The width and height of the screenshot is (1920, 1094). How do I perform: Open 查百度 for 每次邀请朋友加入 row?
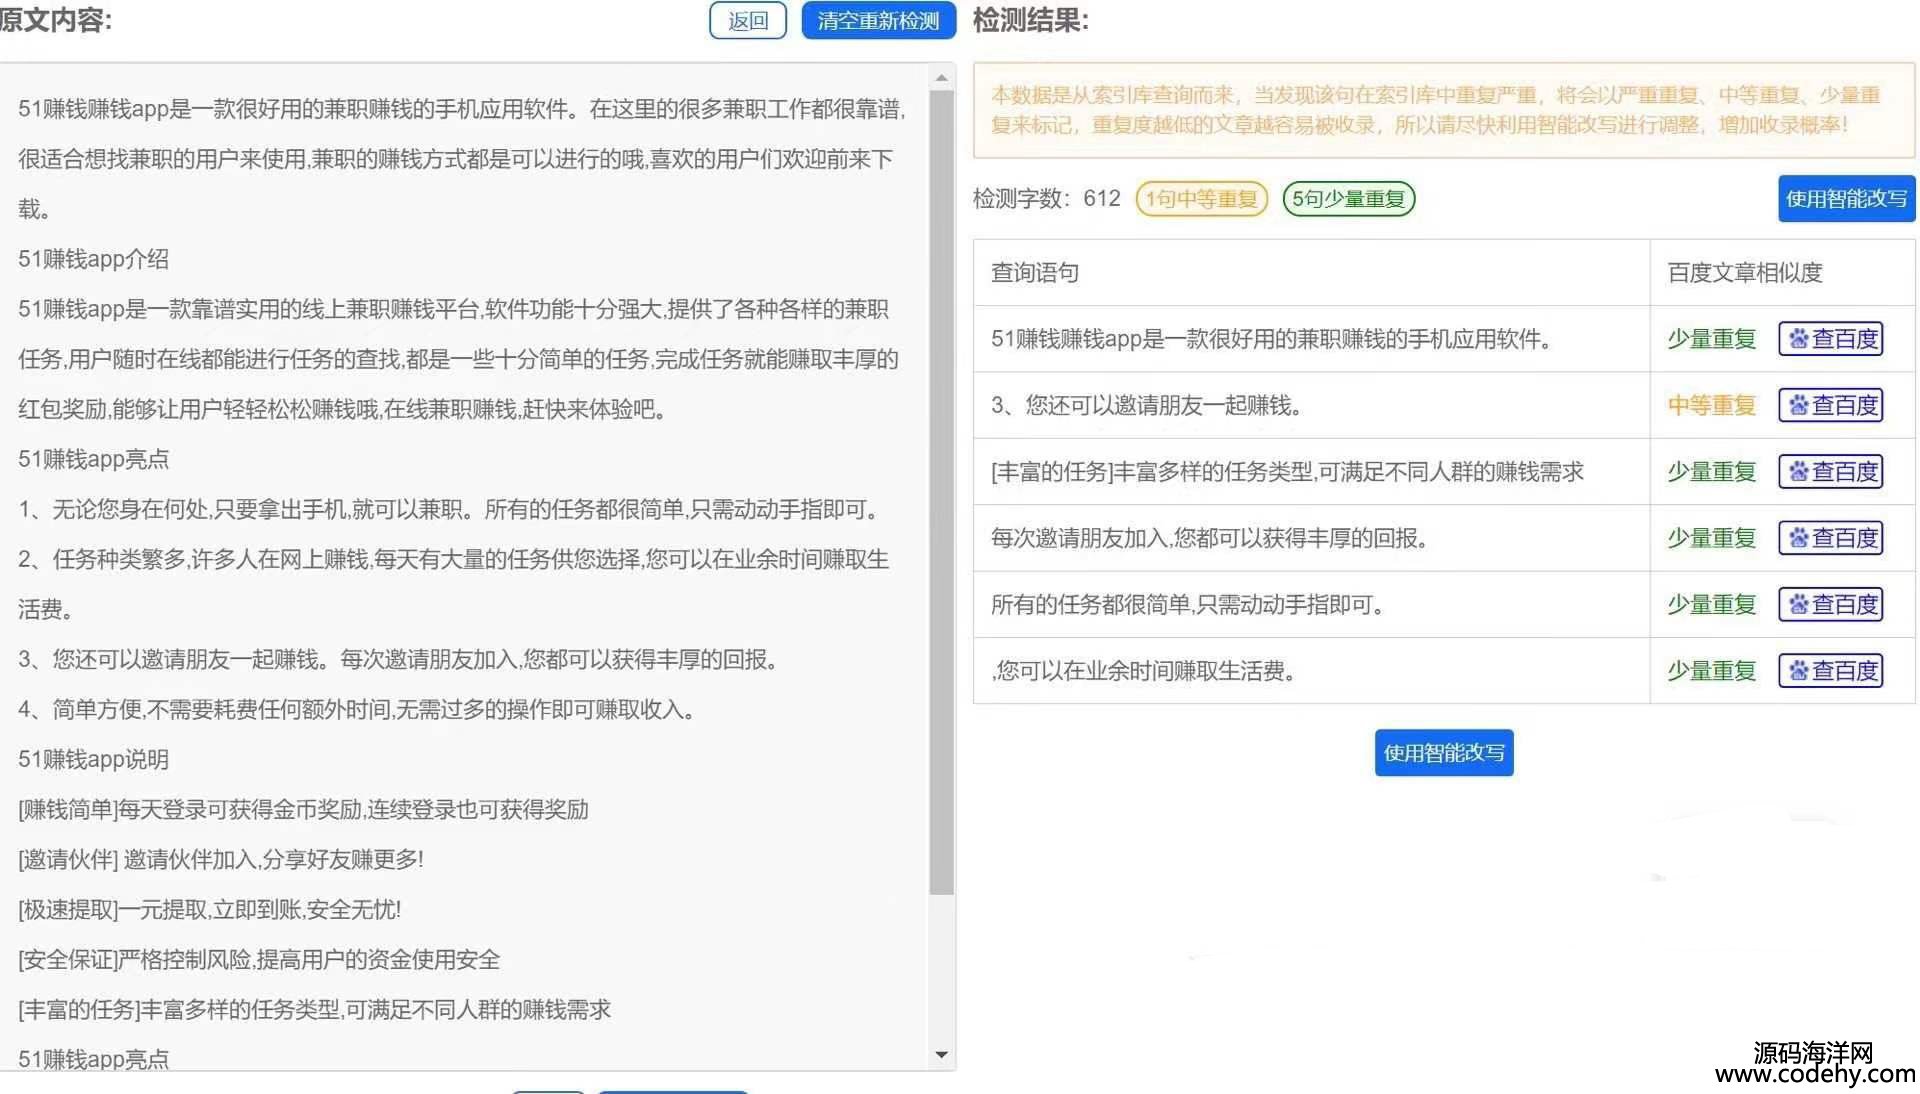point(1831,538)
